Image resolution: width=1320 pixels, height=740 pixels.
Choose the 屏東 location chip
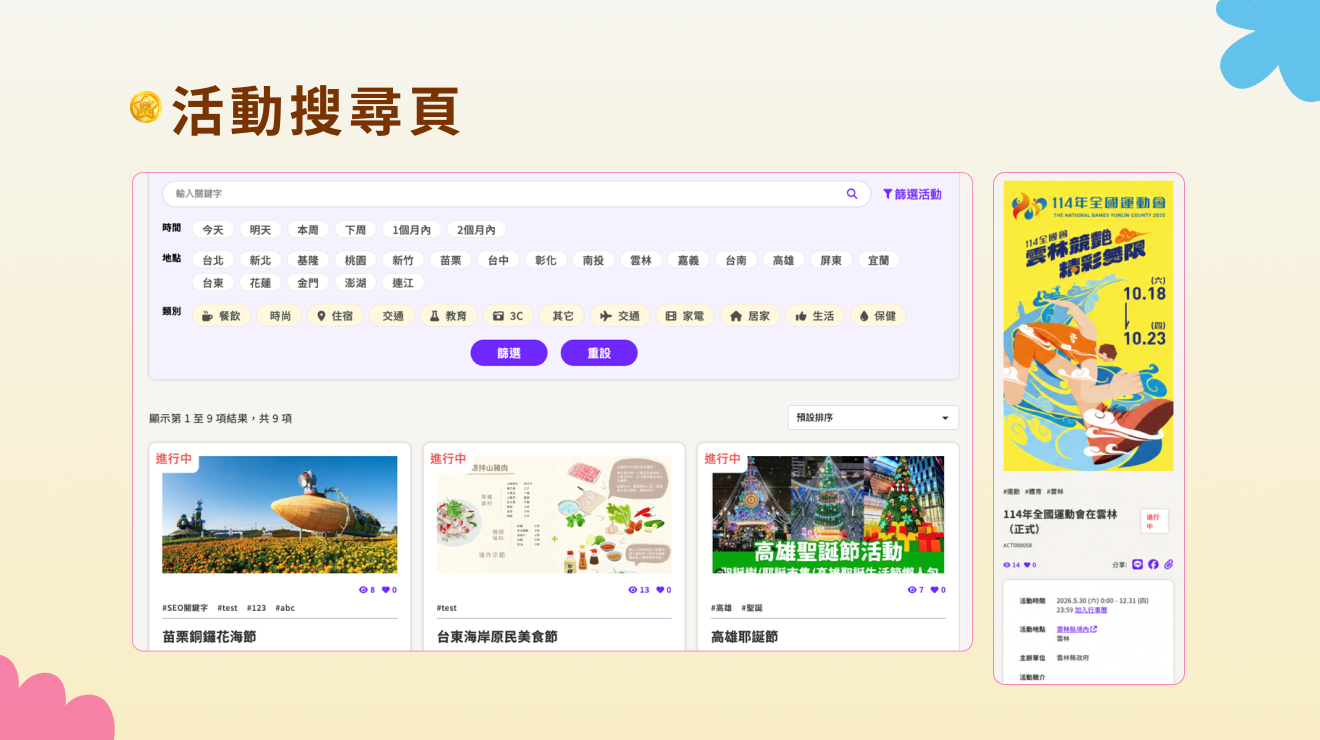click(x=831, y=260)
